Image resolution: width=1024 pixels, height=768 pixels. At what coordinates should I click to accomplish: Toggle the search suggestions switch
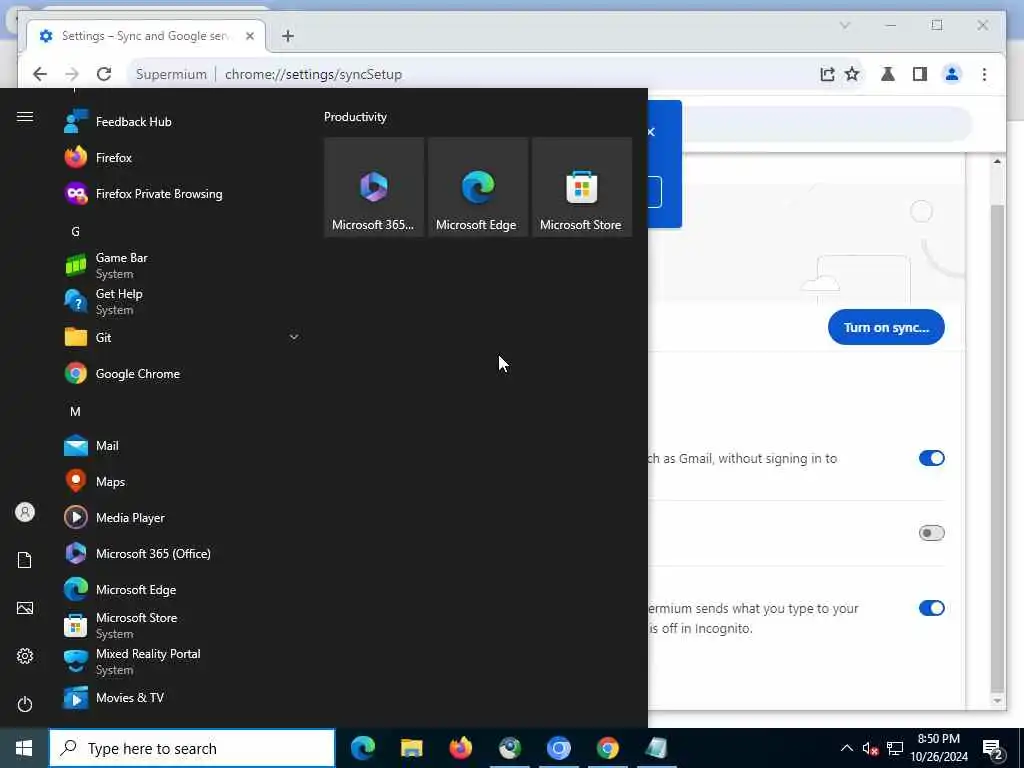(931, 609)
